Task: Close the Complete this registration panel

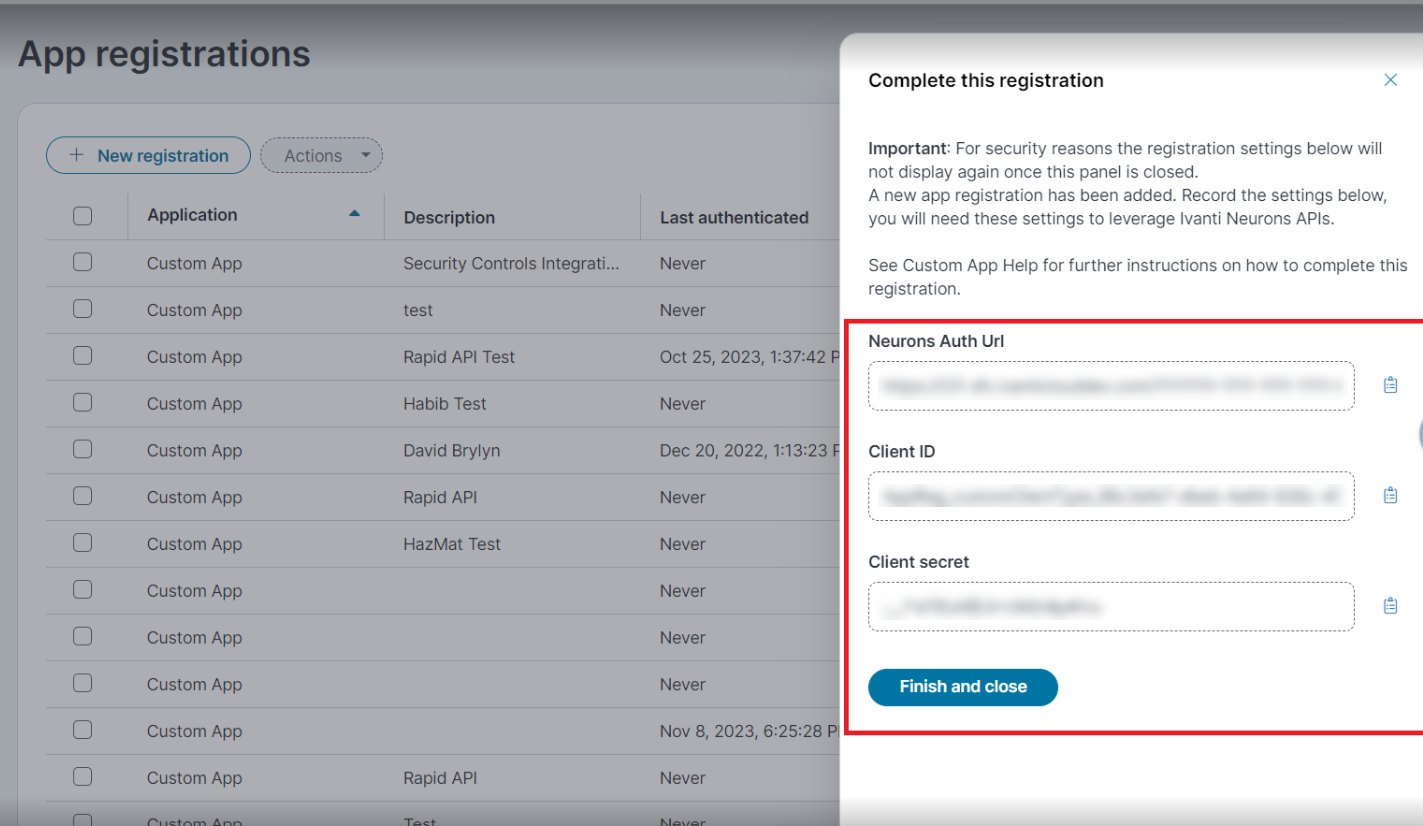Action: point(1390,80)
